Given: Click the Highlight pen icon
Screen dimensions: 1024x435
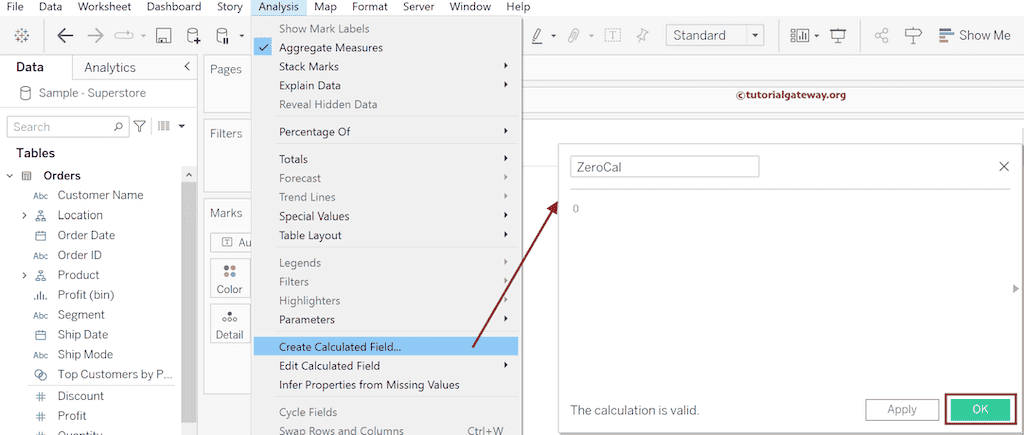Looking at the screenshot, I should click(537, 36).
